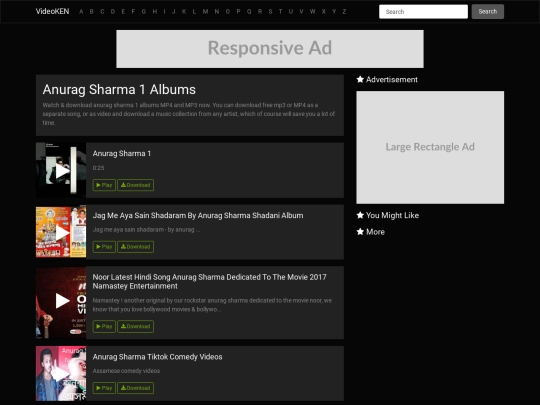The width and height of the screenshot is (540, 405).
Task: Browse albums under letter L
Action: point(194,11)
